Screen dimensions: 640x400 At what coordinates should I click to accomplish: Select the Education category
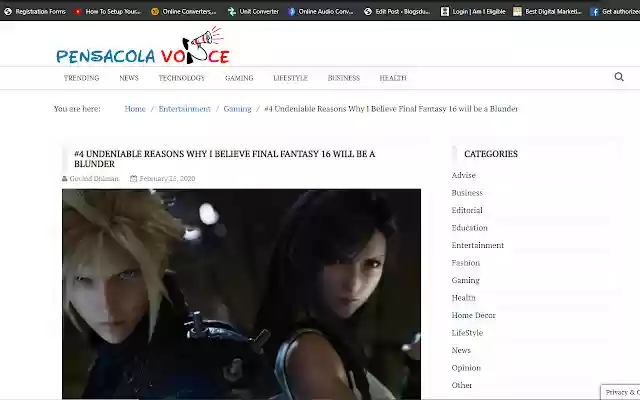click(x=470, y=228)
